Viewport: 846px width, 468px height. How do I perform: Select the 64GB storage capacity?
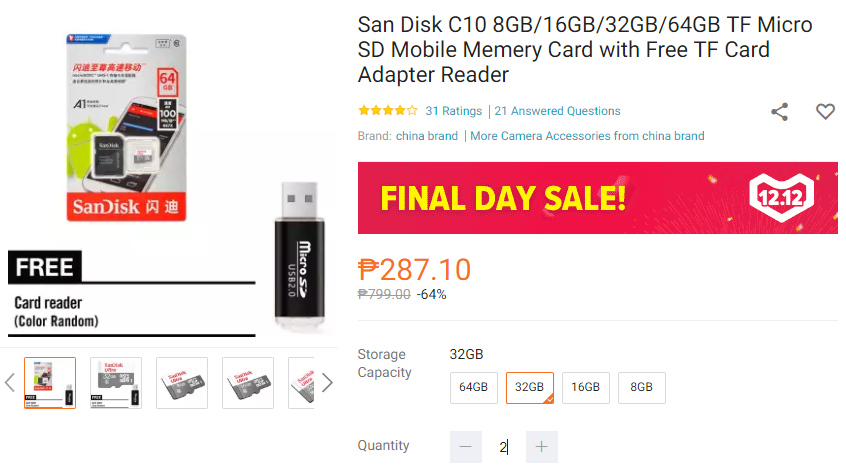click(474, 388)
